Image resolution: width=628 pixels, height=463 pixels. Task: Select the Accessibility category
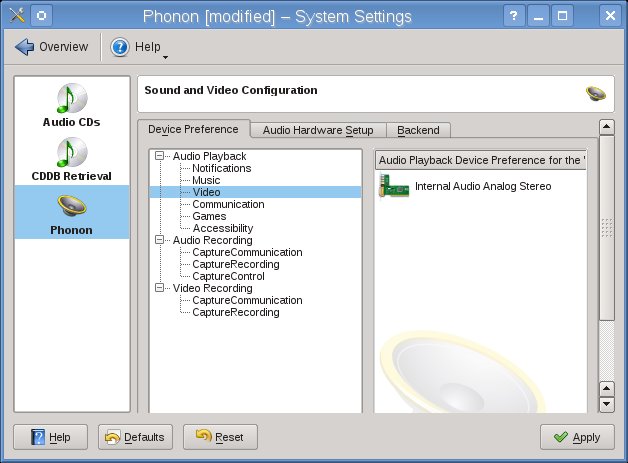223,228
